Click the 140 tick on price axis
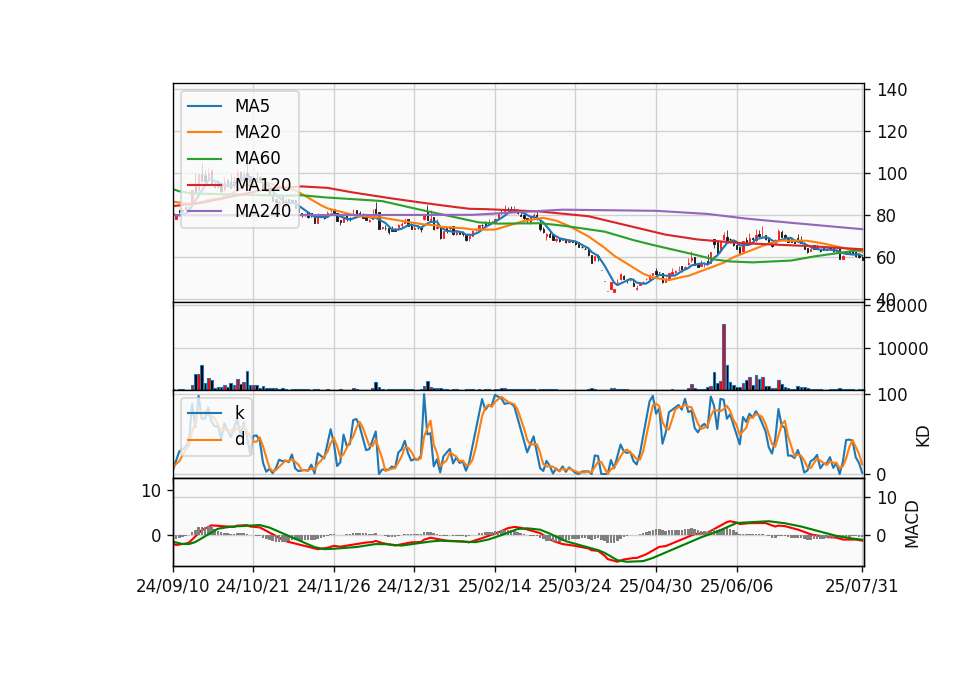The height and width of the screenshot is (690, 960). click(x=892, y=90)
